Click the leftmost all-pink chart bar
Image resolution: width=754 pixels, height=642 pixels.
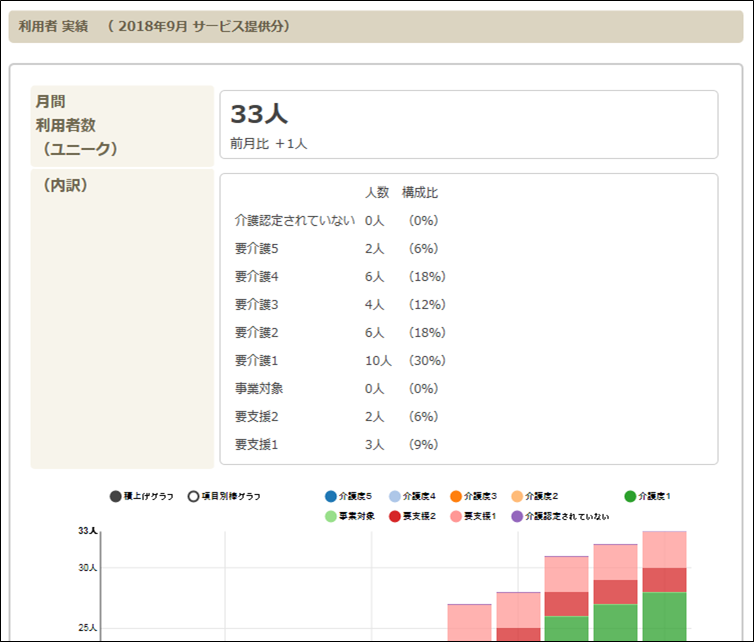pos(469,622)
